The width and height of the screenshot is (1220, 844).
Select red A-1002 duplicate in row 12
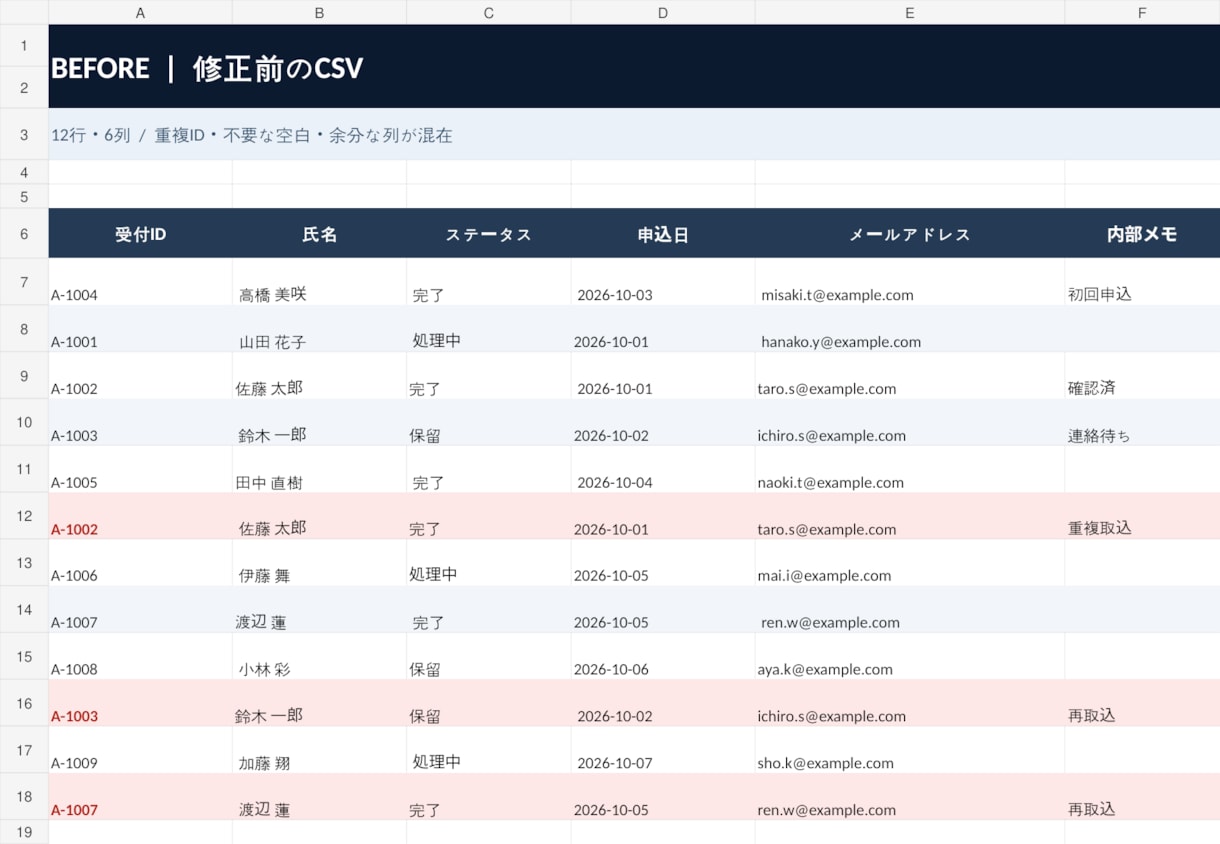point(140,516)
